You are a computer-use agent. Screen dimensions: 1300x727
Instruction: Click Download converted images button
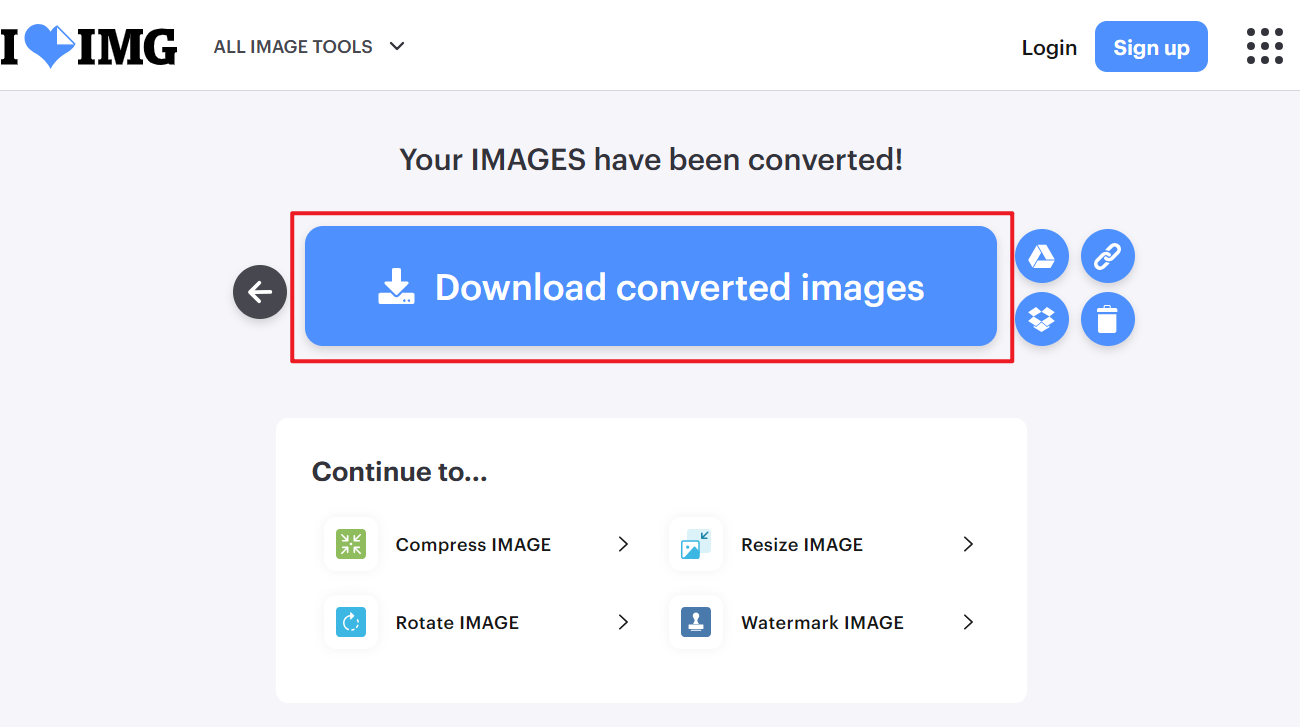pyautogui.click(x=651, y=287)
